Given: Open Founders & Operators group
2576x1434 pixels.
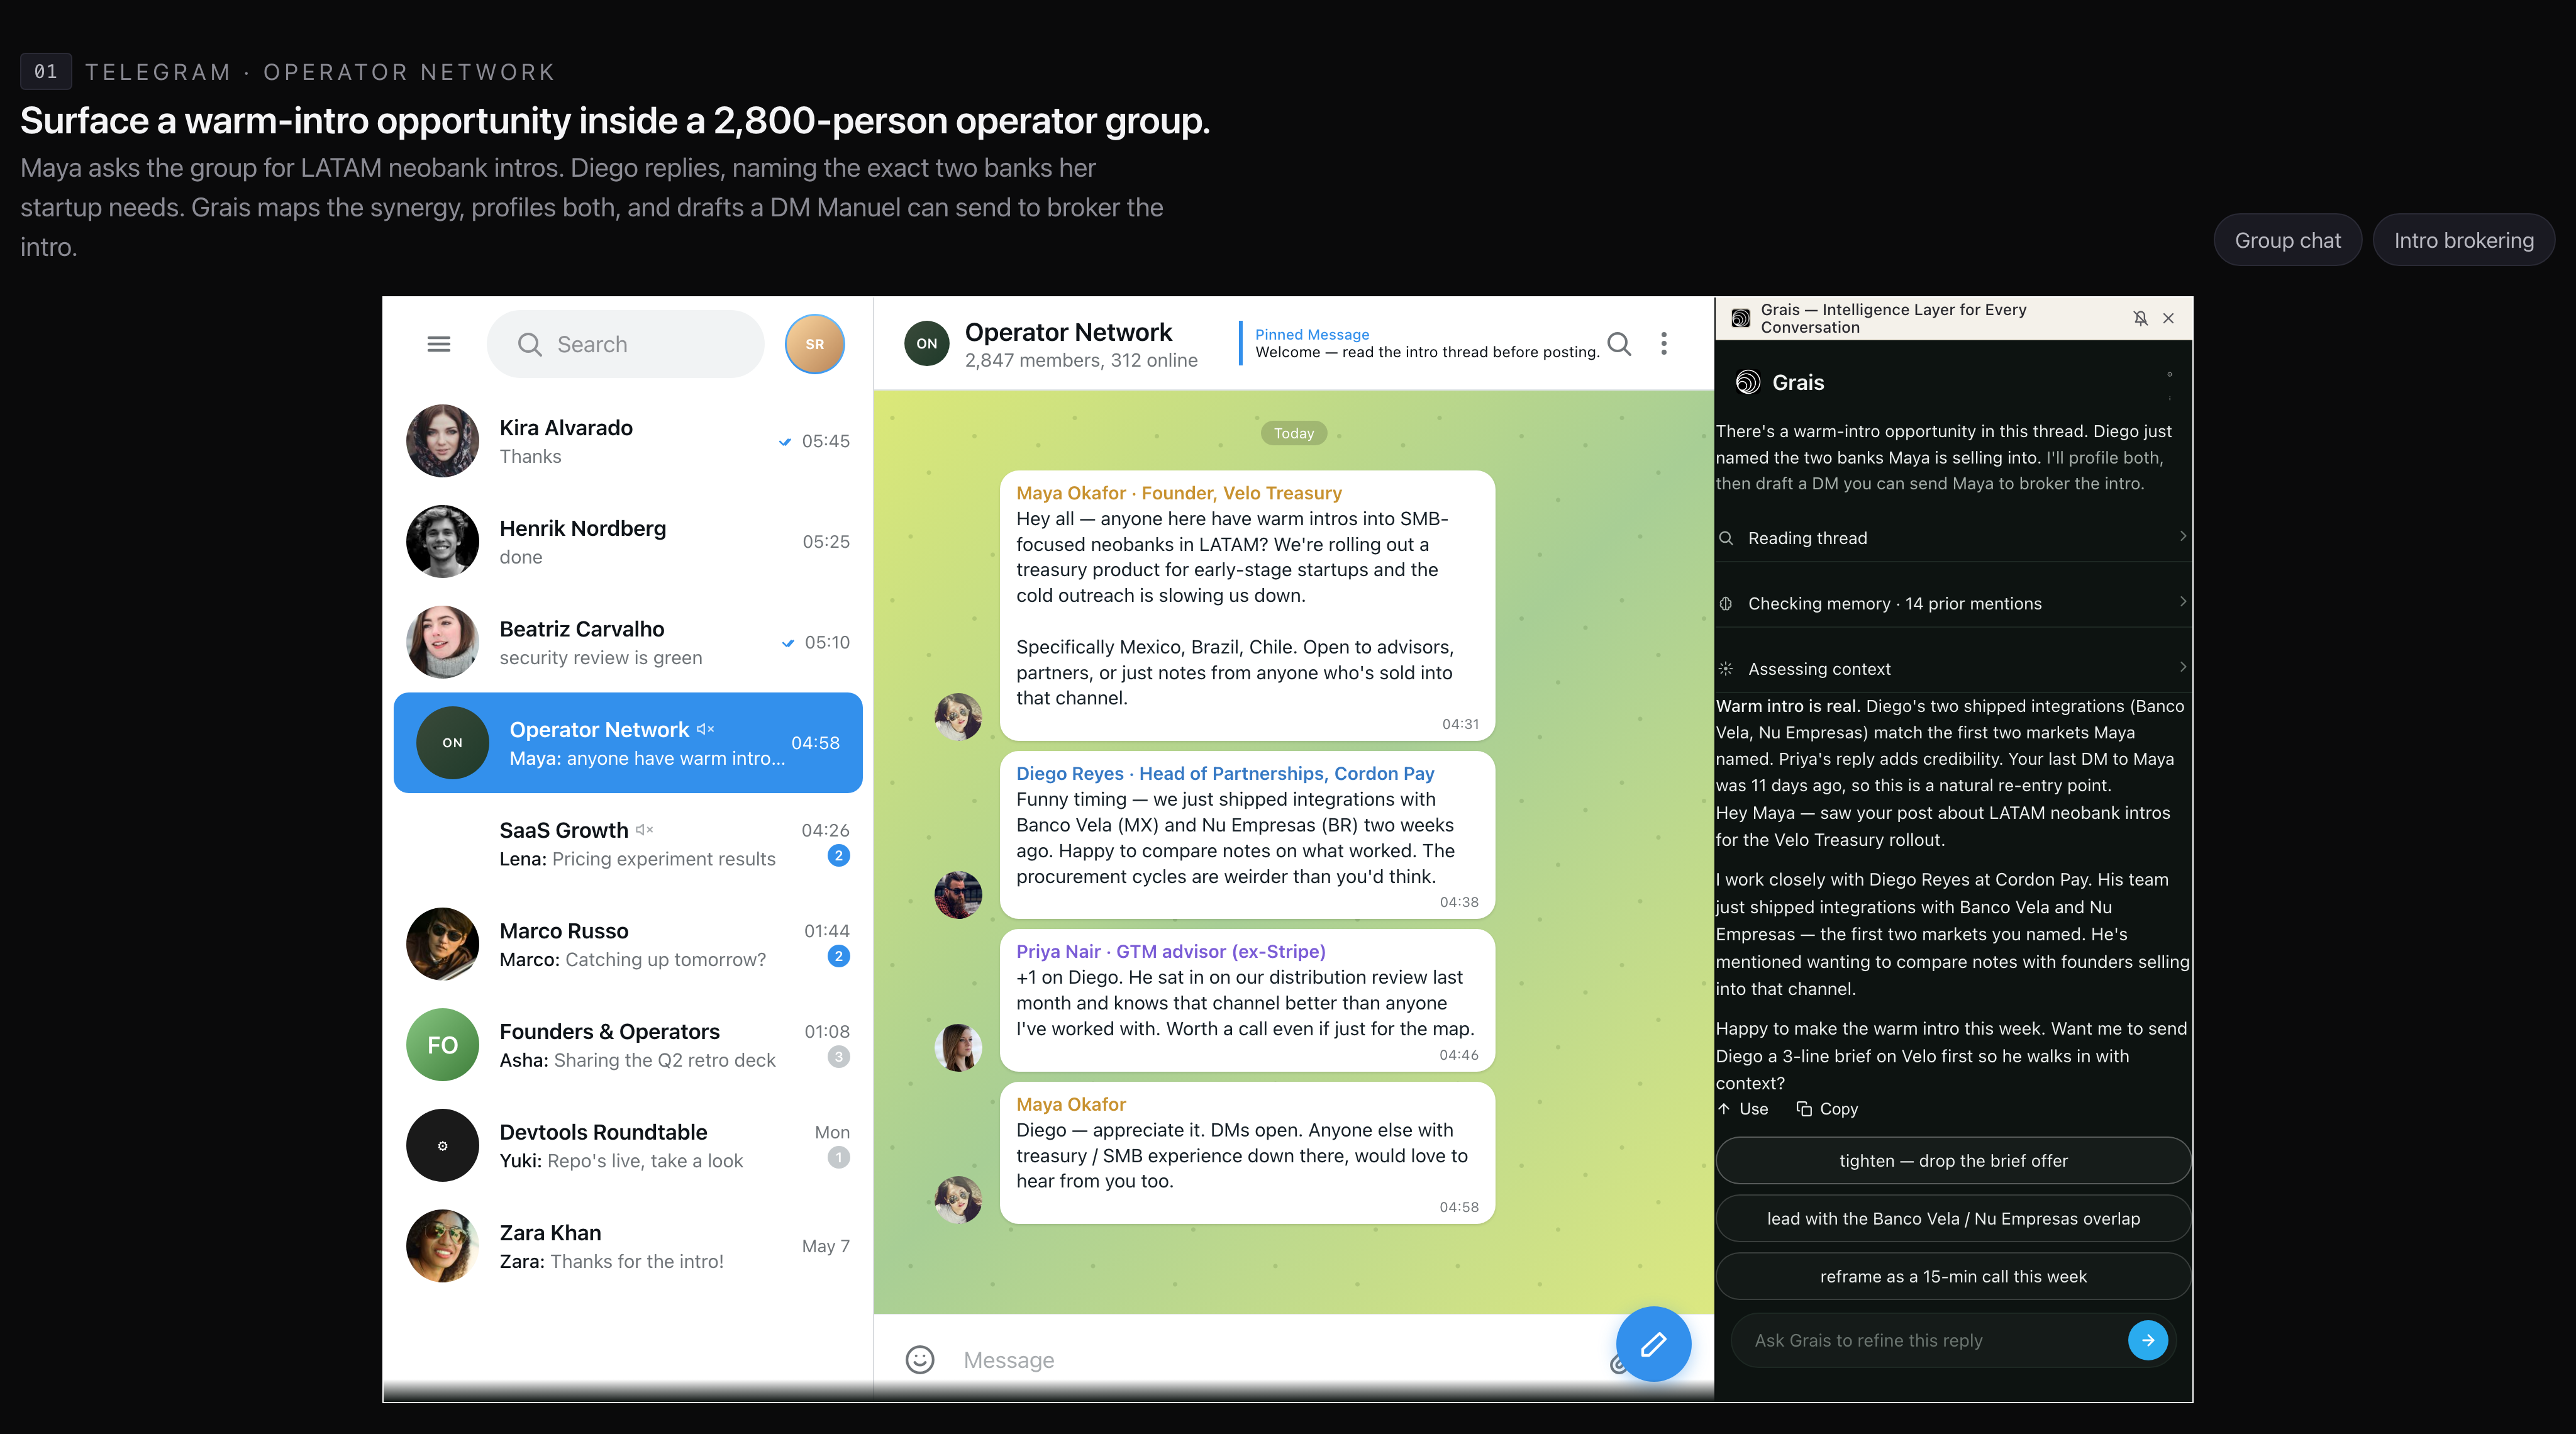Looking at the screenshot, I should coord(628,1045).
